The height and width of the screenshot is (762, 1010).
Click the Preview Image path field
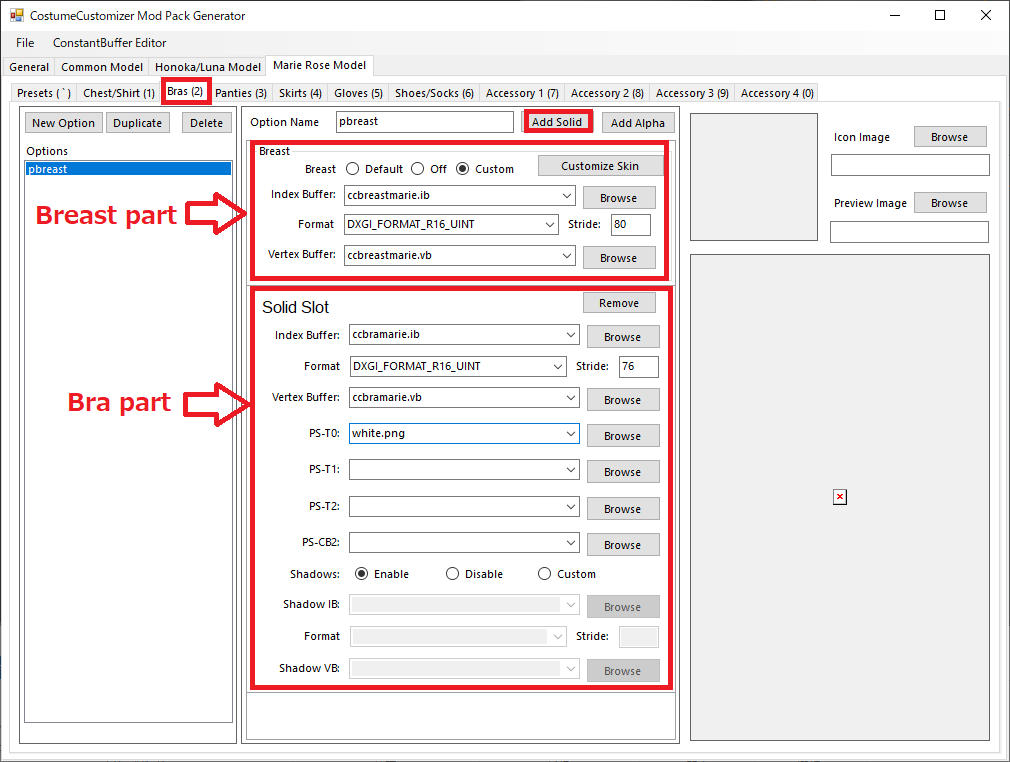[x=910, y=232]
